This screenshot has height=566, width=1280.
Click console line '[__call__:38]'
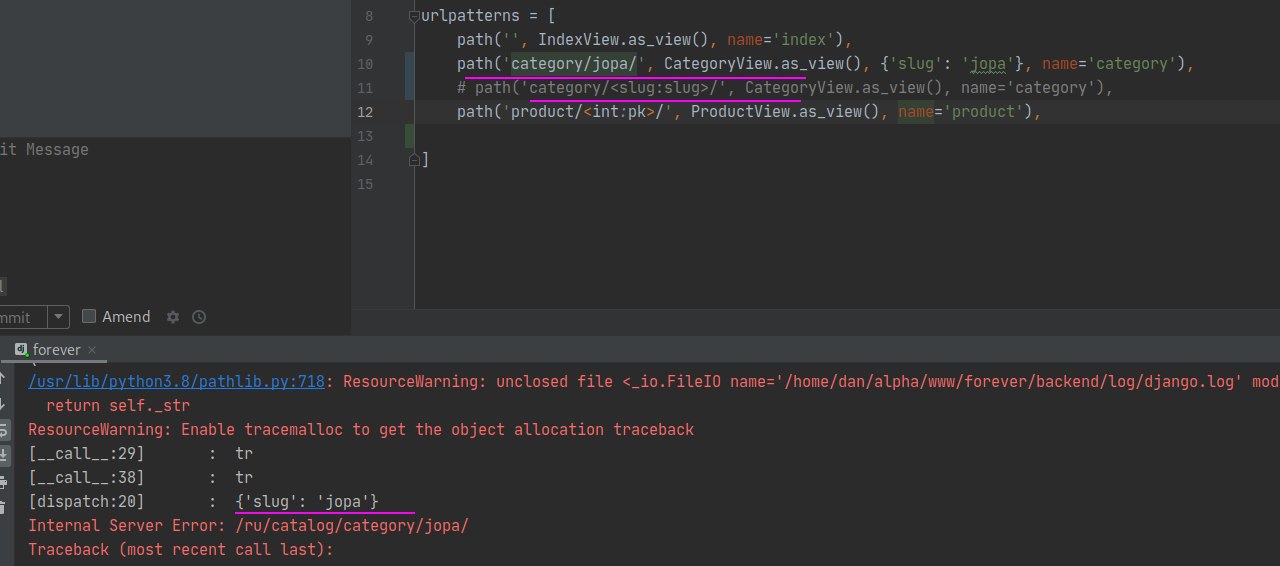[x=86, y=477]
